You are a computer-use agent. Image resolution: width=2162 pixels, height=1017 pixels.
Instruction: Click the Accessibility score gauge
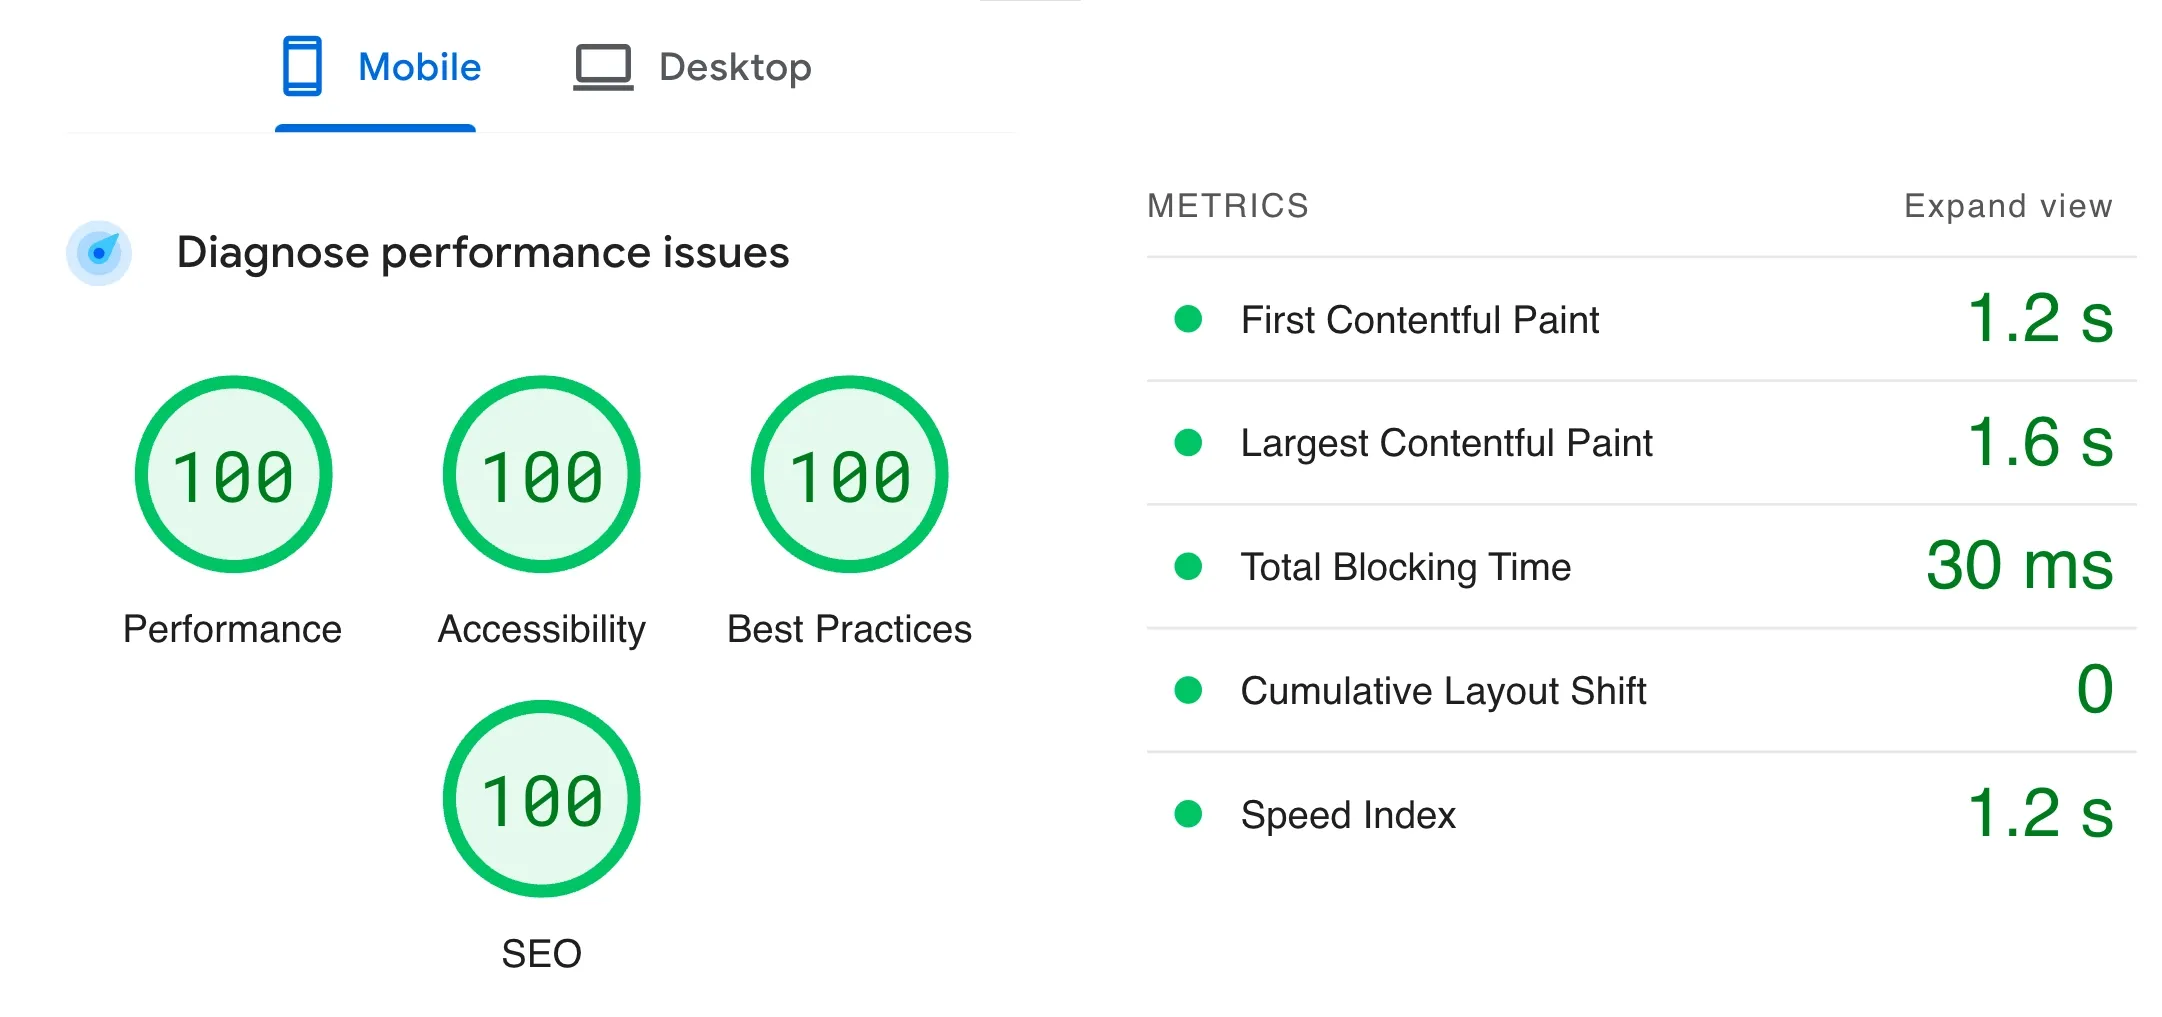541,474
